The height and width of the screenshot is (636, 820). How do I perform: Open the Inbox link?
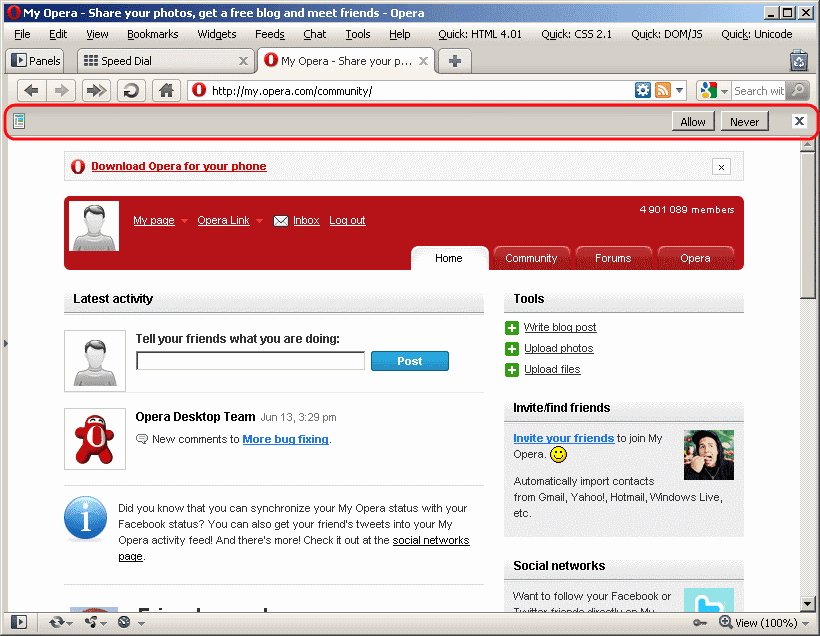306,220
